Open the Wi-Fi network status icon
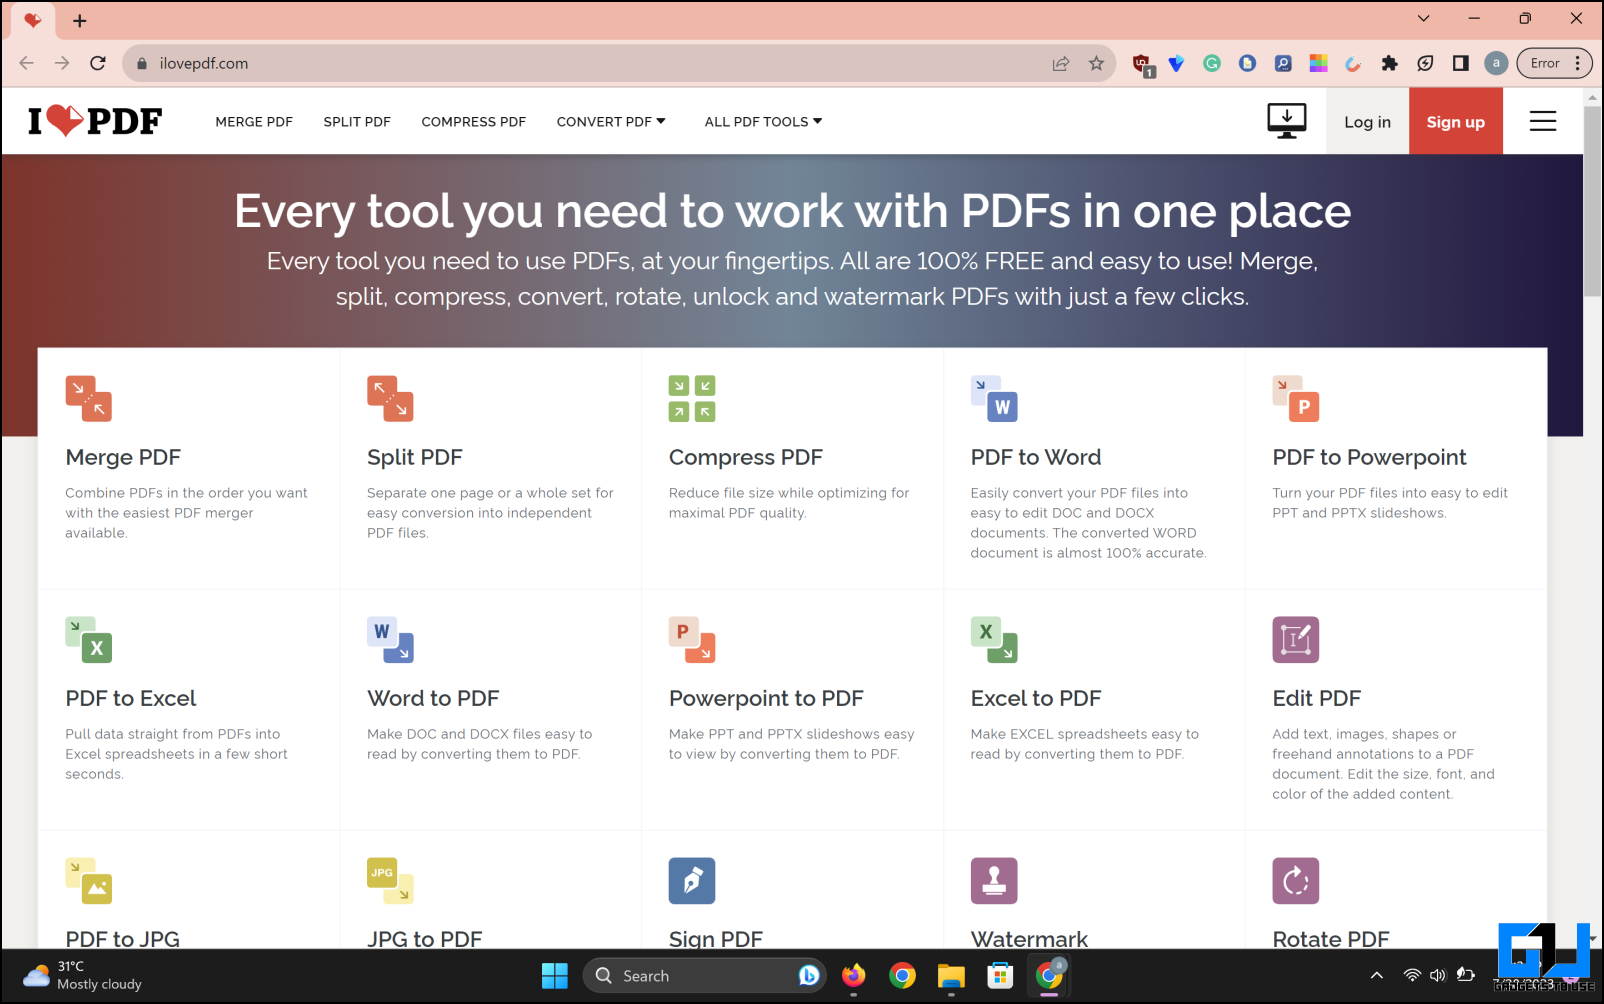This screenshot has height=1004, width=1604. point(1412,976)
